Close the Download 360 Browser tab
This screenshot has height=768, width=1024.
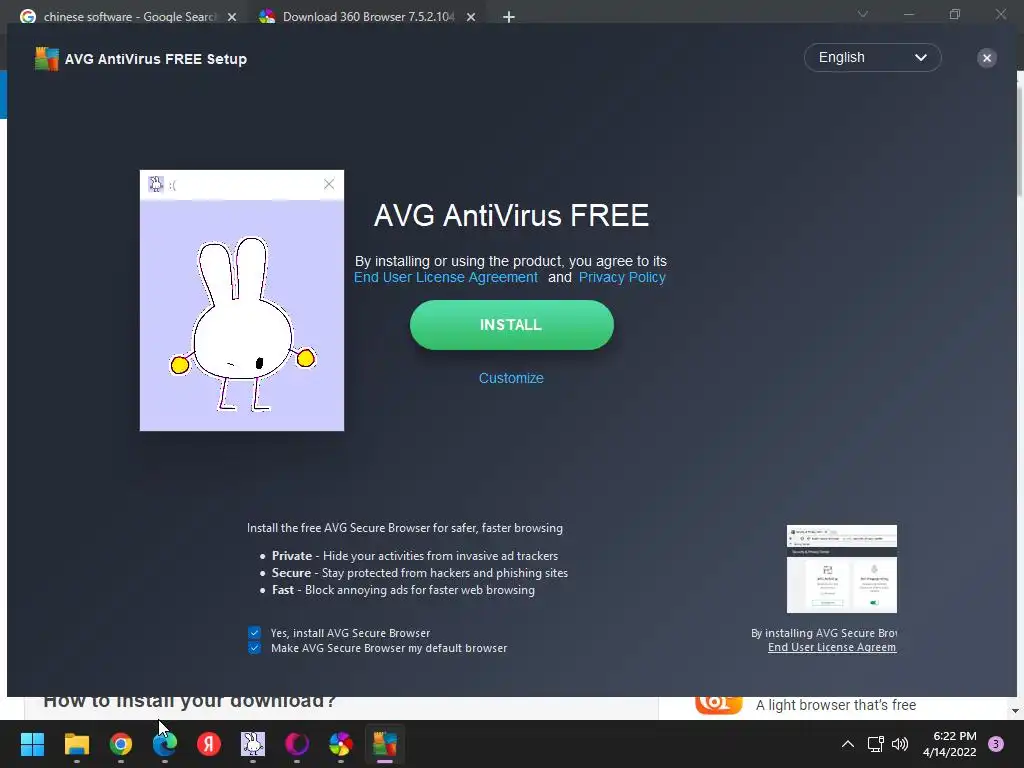[x=471, y=17]
